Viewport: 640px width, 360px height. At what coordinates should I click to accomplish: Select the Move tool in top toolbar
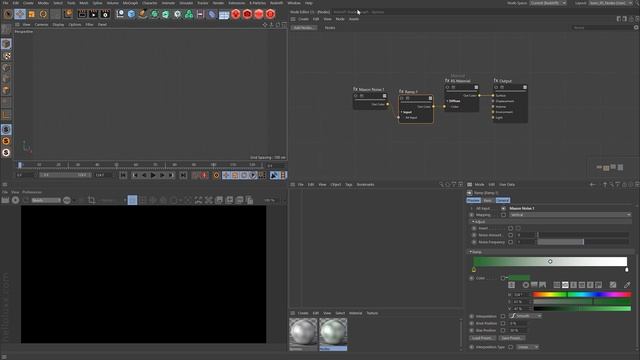click(20, 14)
